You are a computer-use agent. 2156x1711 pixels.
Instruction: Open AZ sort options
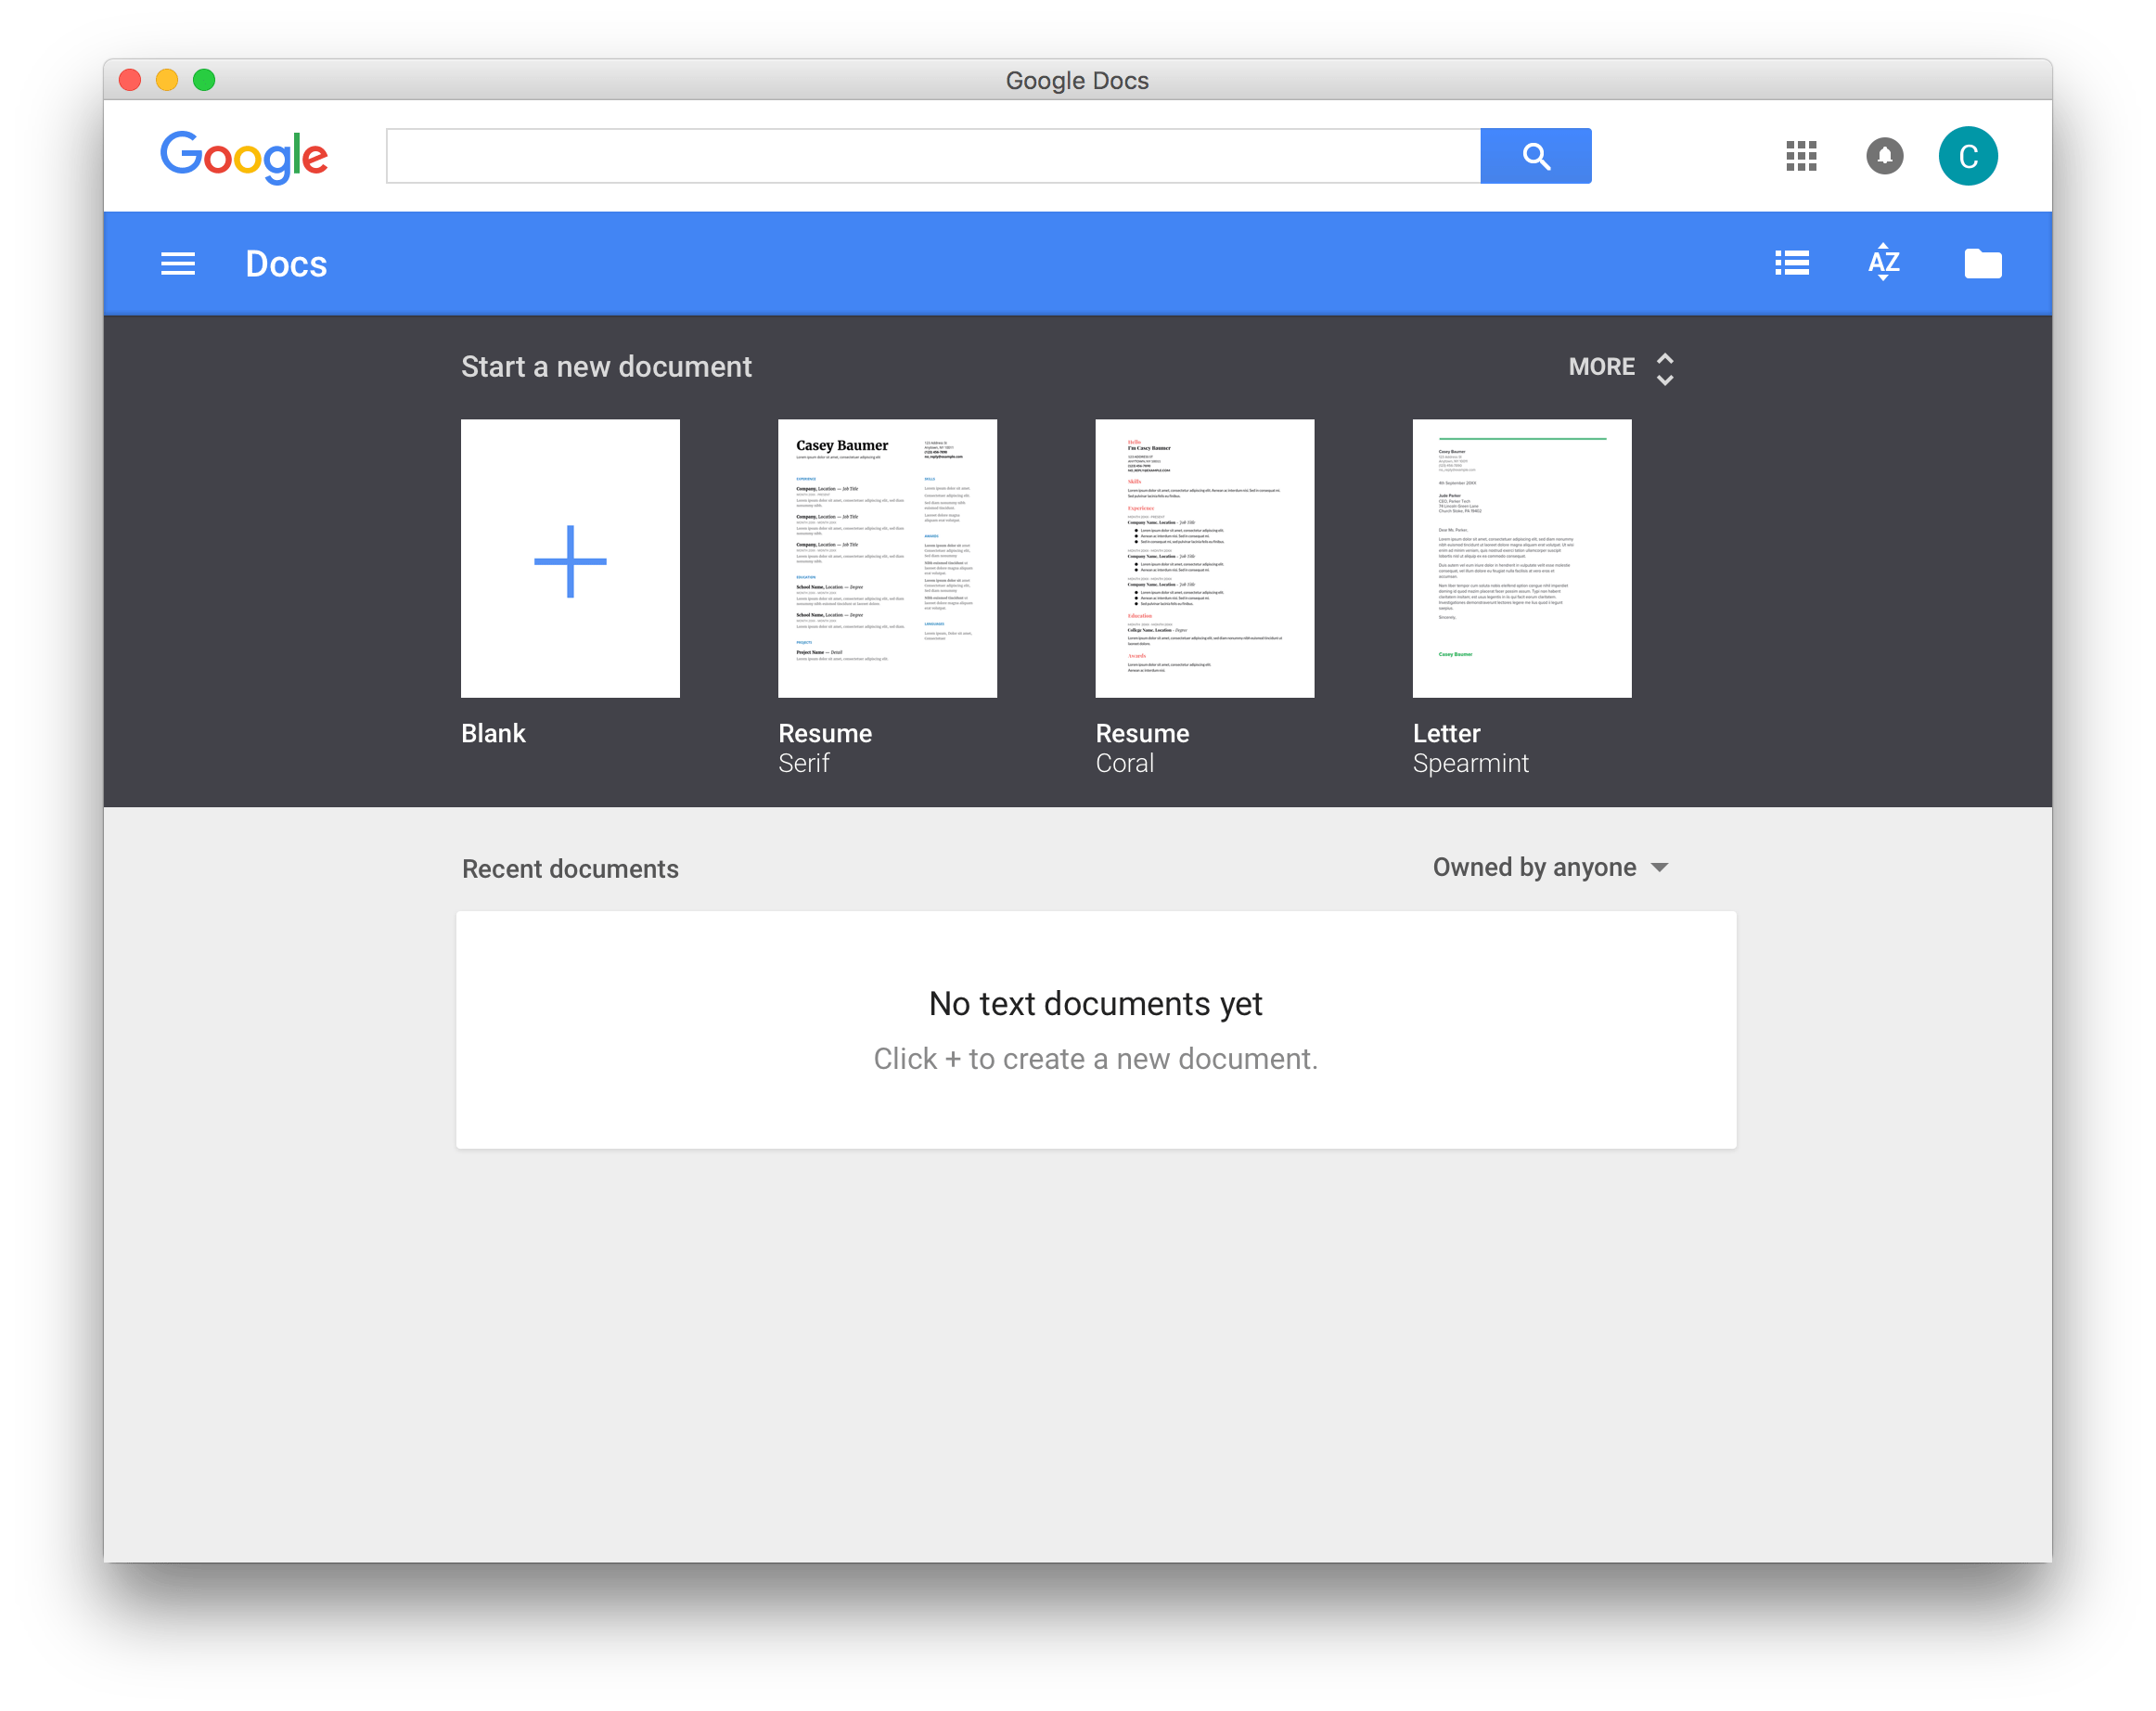[x=1883, y=263]
